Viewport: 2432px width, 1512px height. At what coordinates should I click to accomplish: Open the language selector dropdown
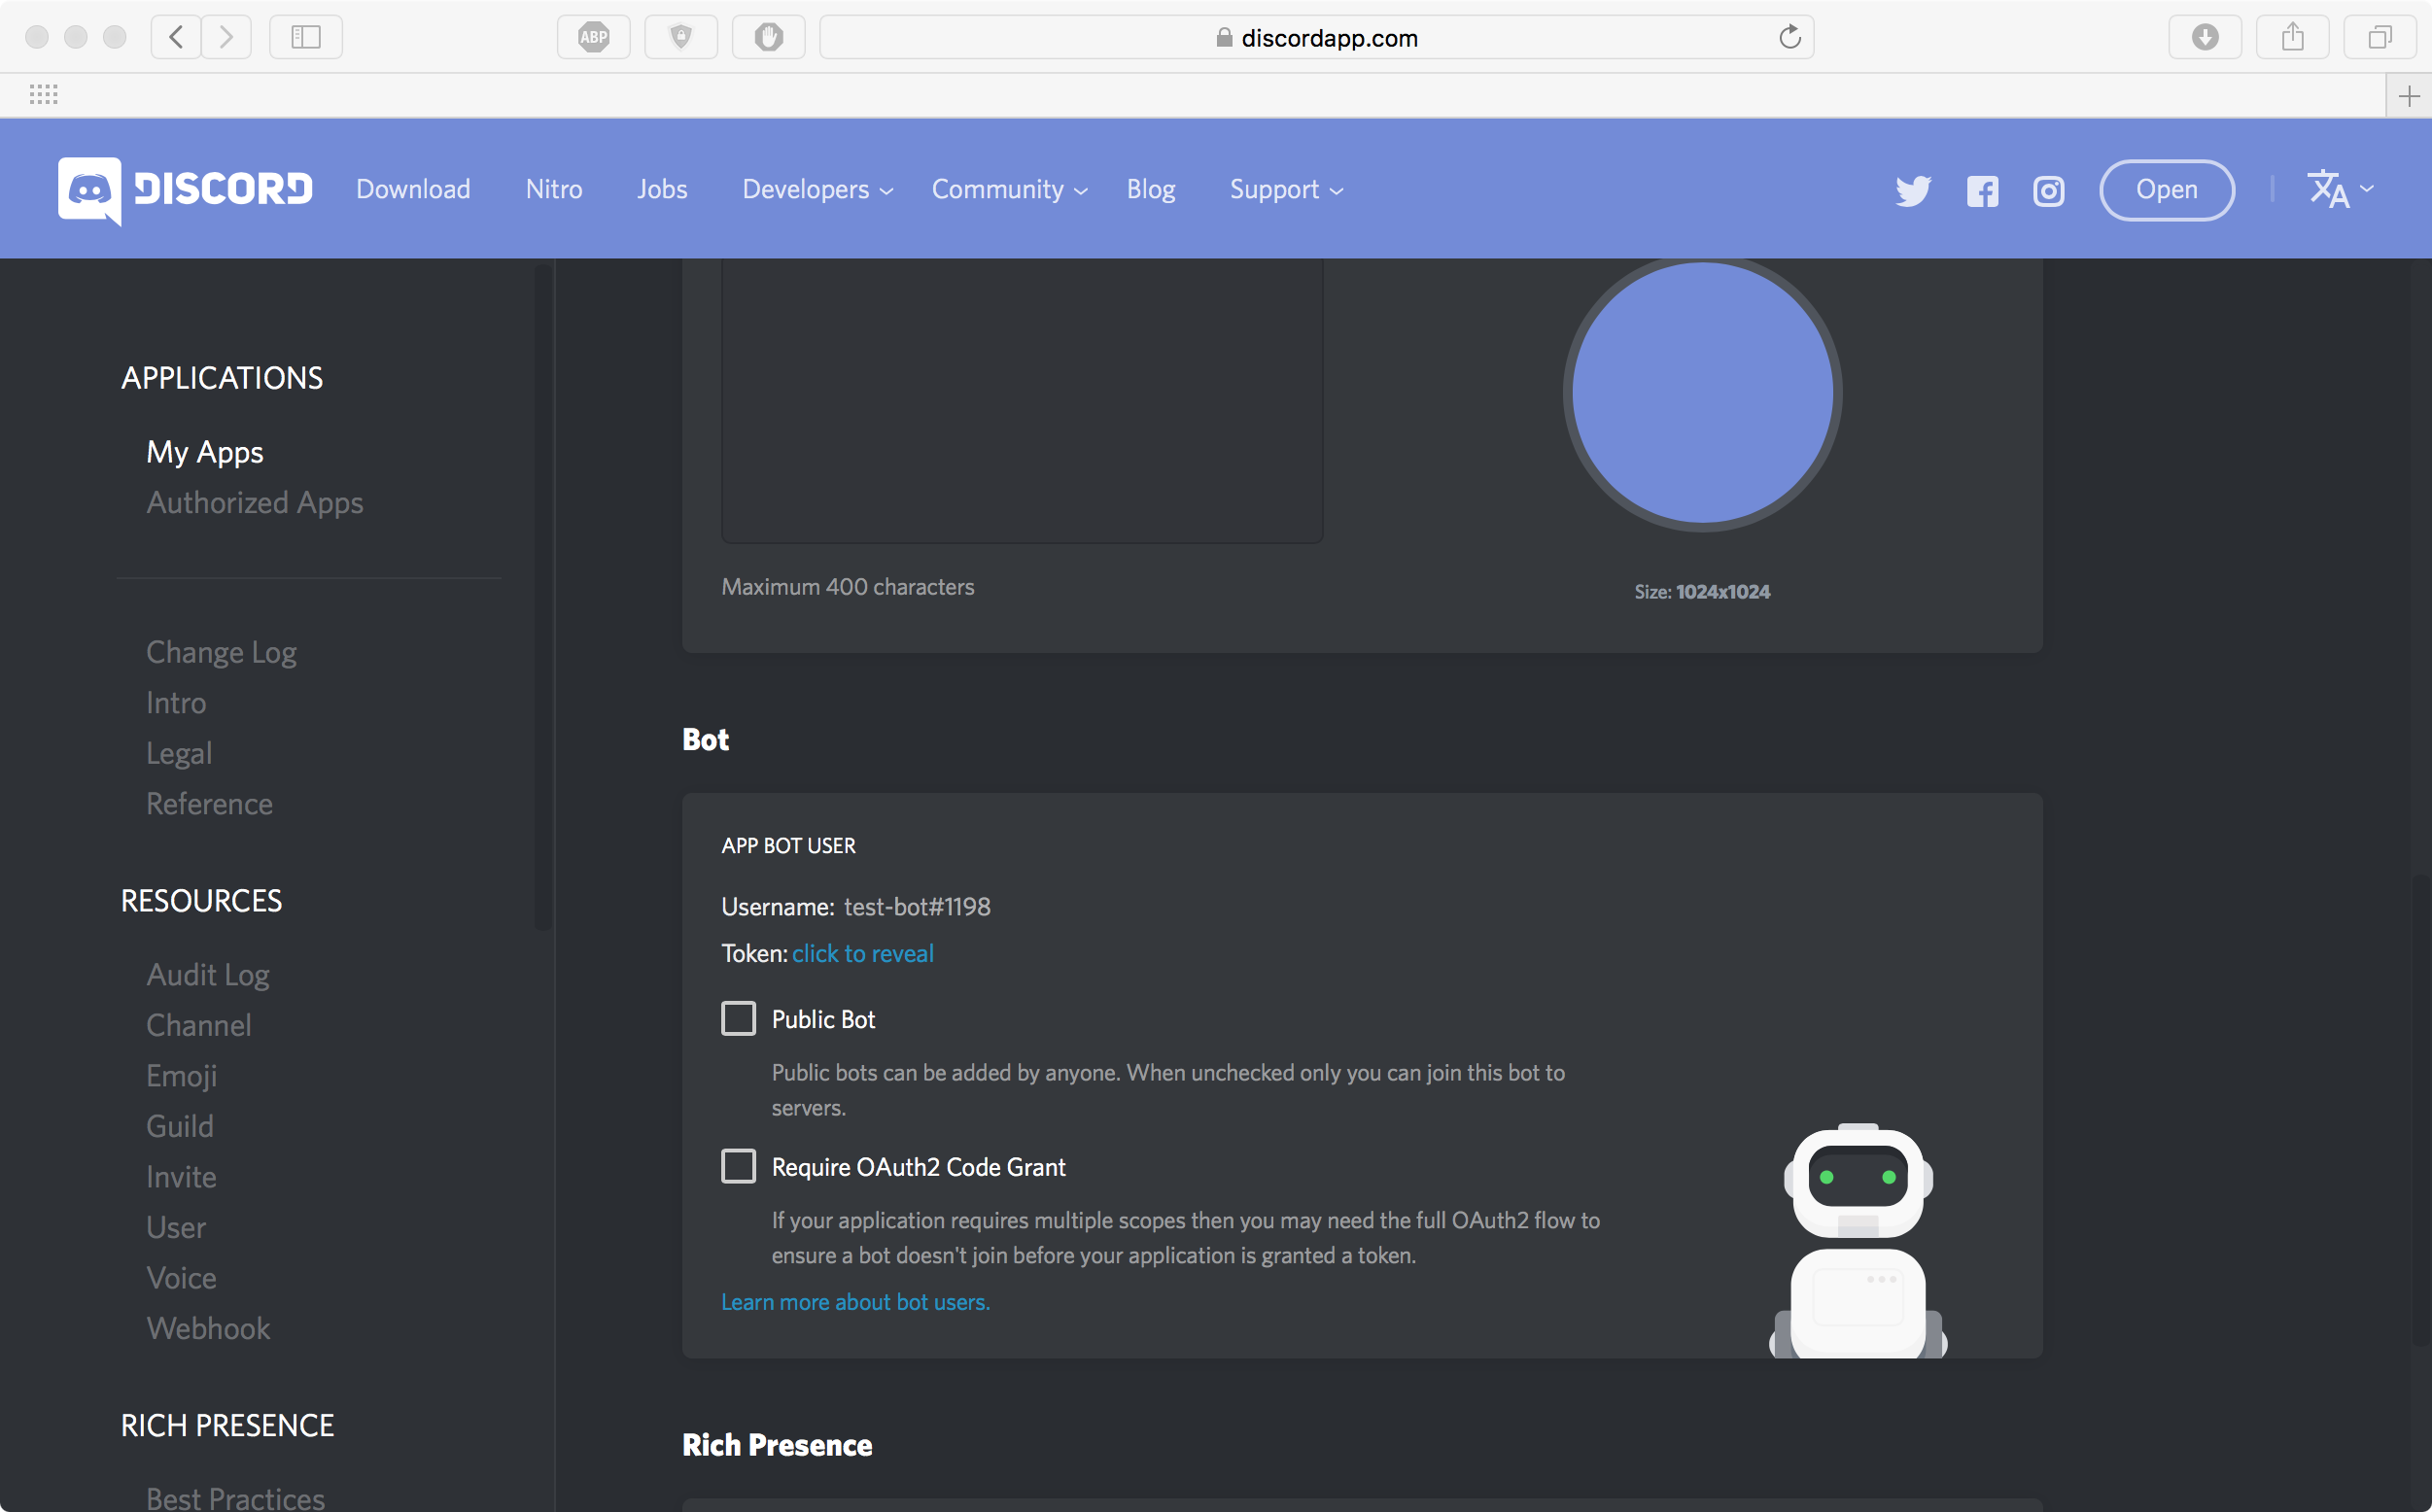tap(2339, 189)
